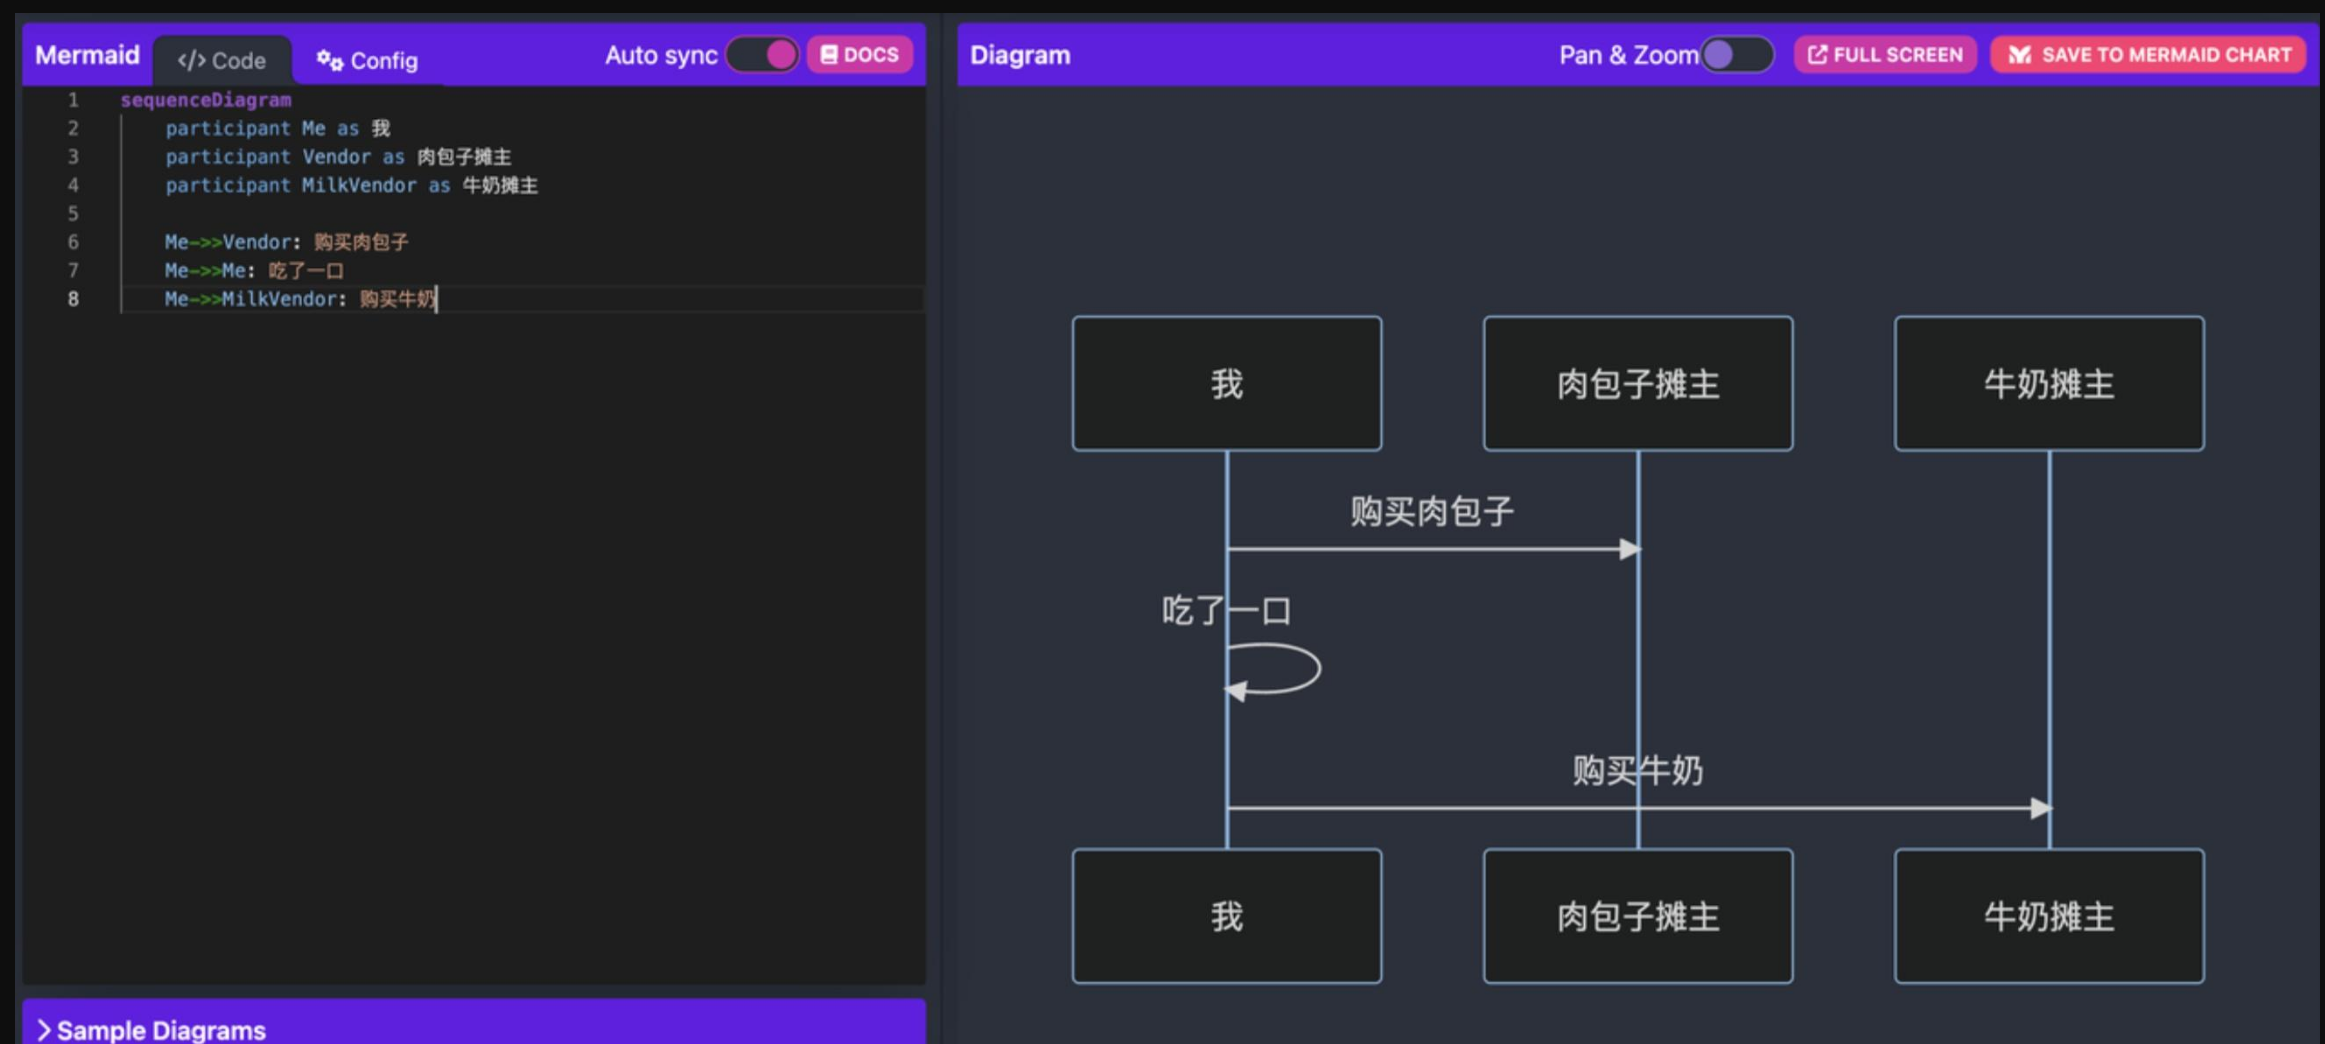Open the diagram in FULL SCREEN

point(1885,55)
